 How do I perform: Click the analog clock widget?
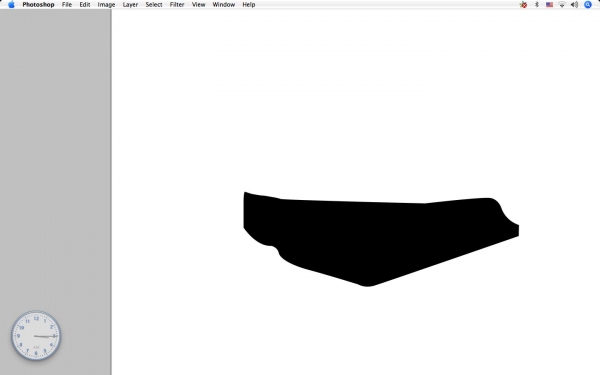pyautogui.click(x=36, y=336)
